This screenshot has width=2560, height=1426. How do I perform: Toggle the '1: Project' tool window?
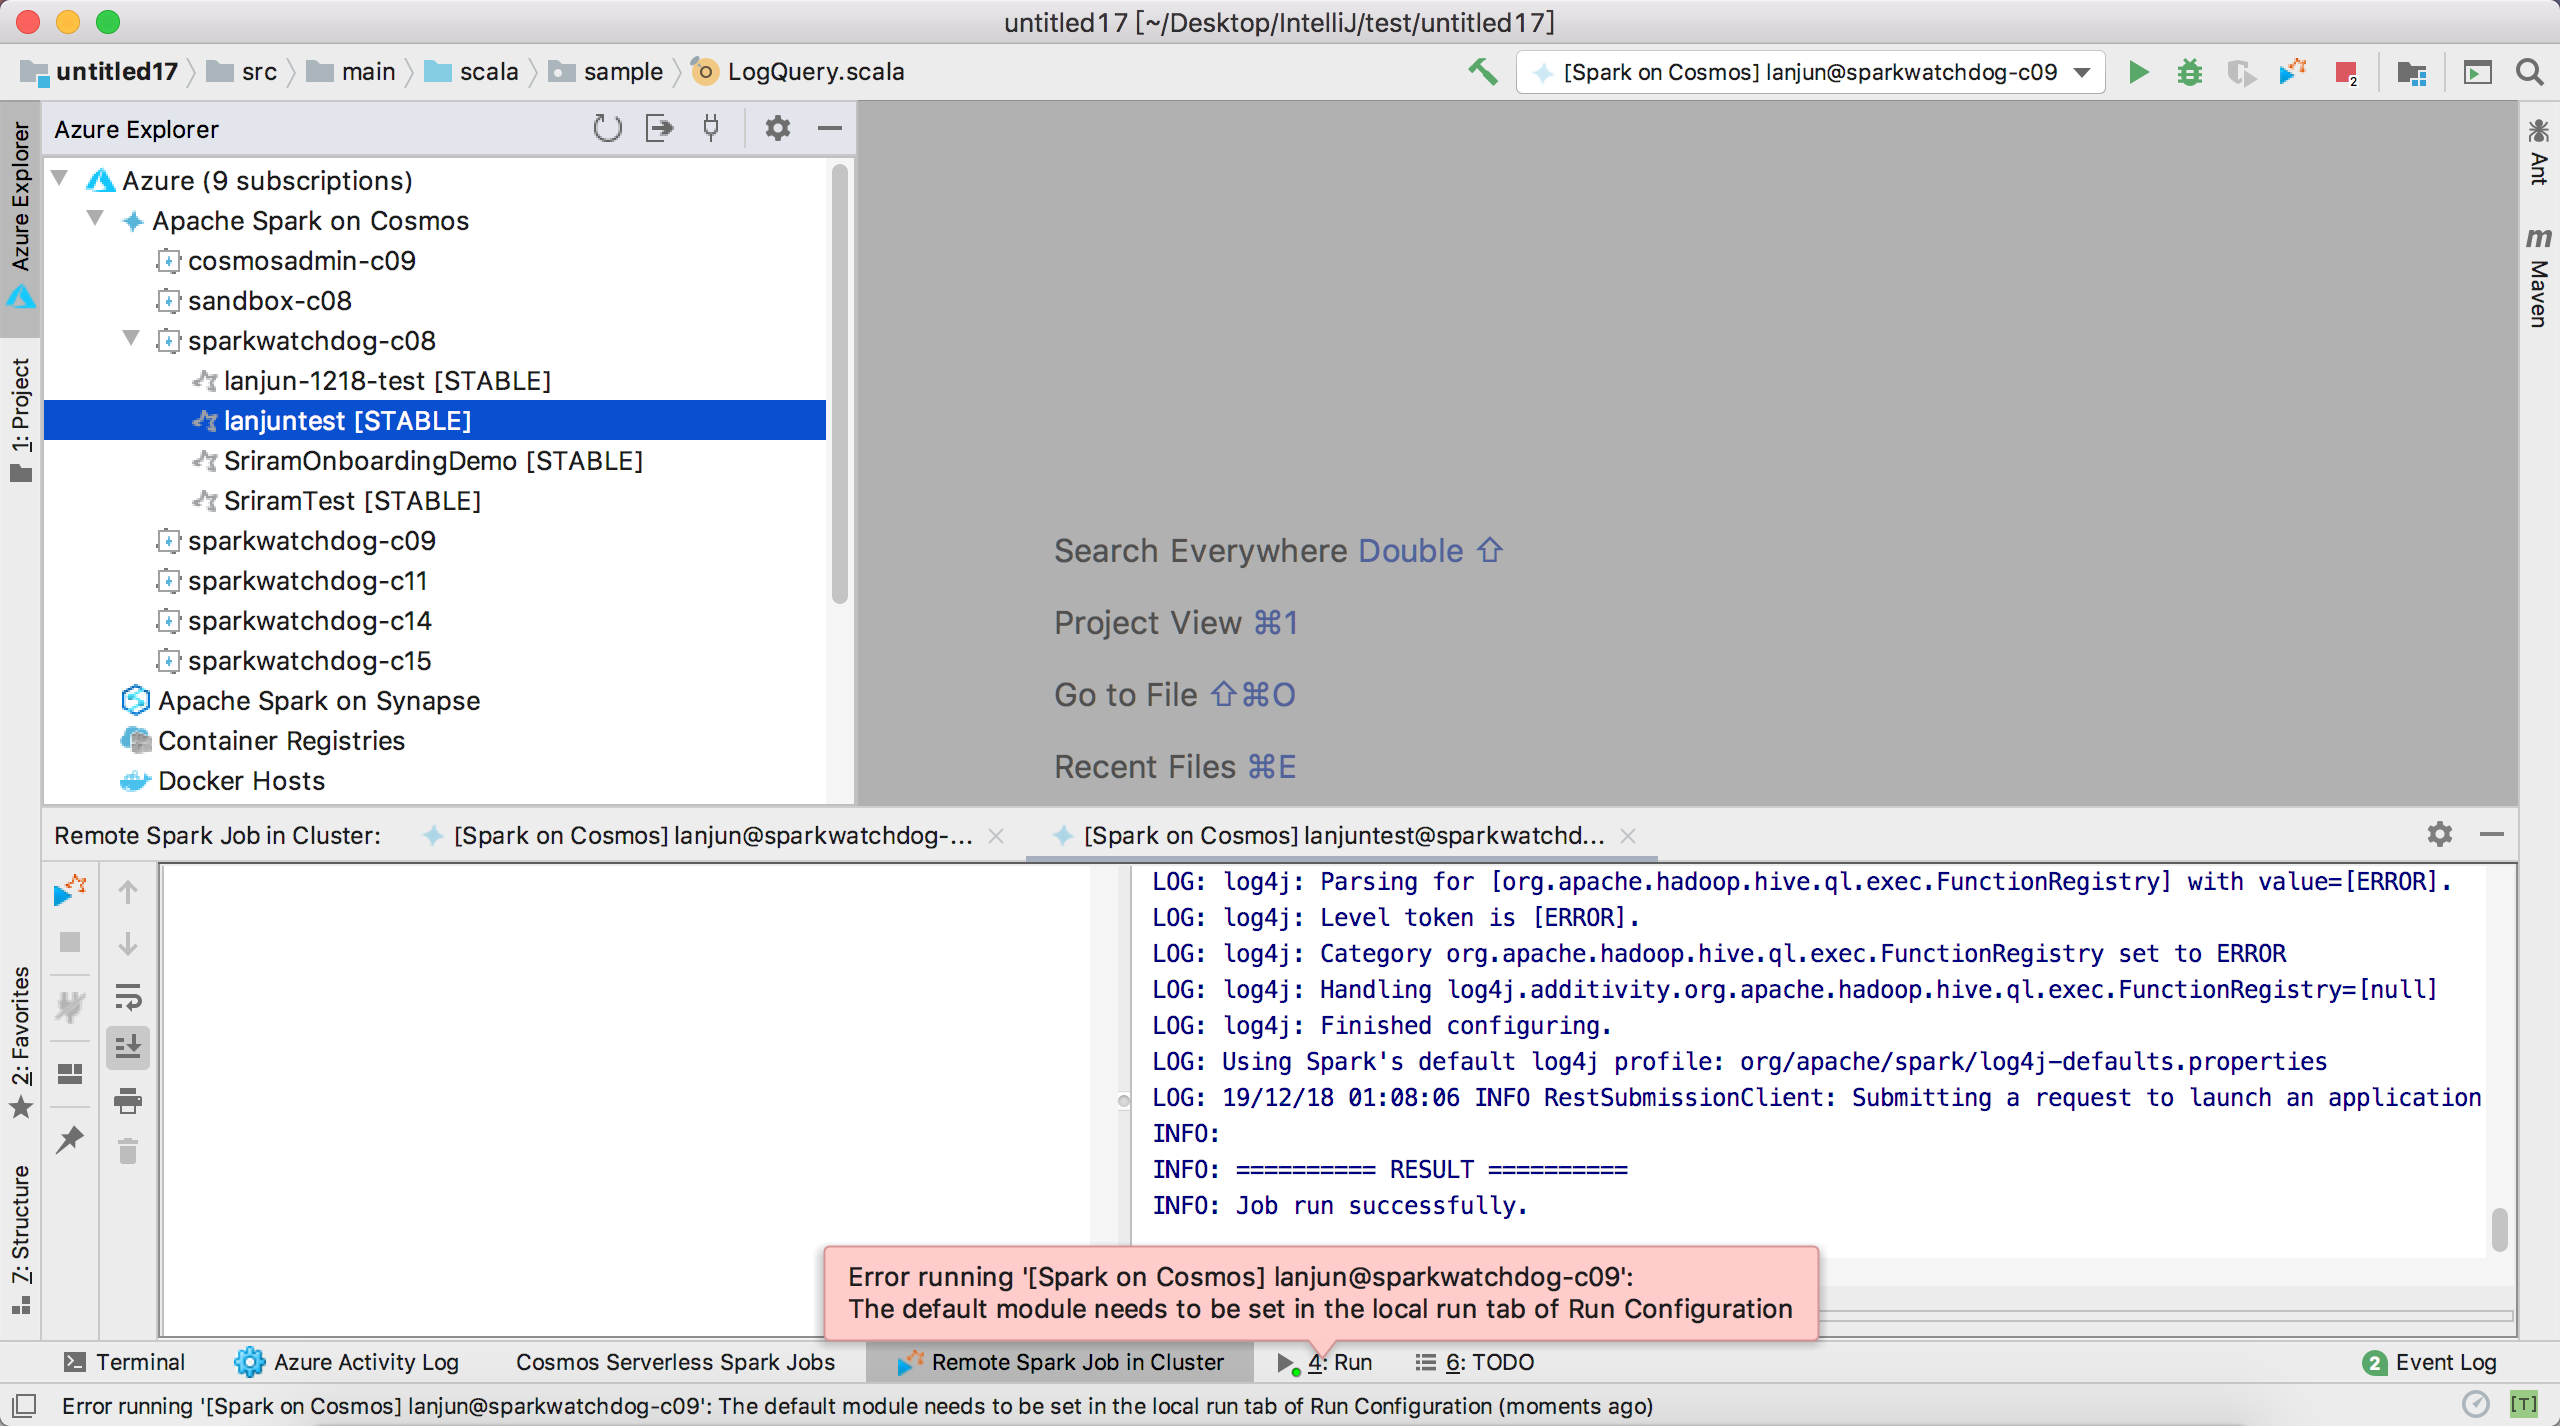(21, 420)
